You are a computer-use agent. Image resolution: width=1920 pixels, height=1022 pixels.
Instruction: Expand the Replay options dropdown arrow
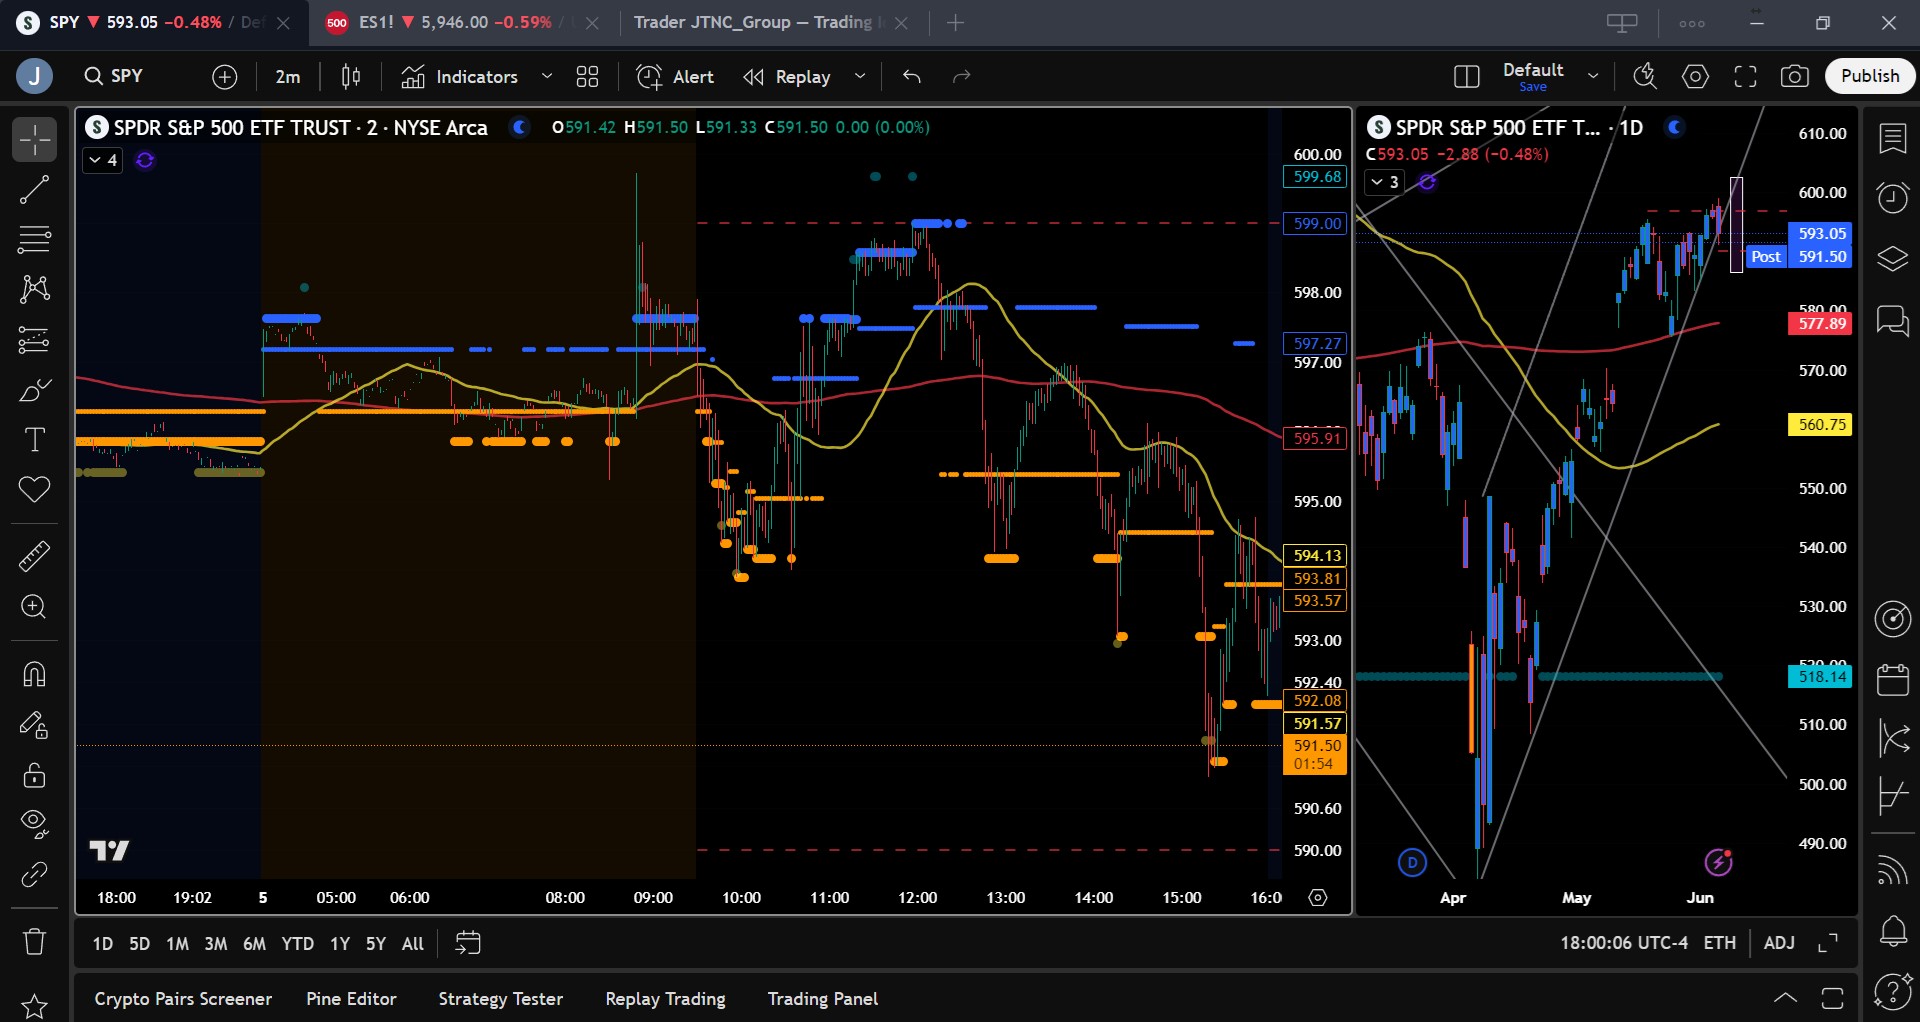point(860,76)
